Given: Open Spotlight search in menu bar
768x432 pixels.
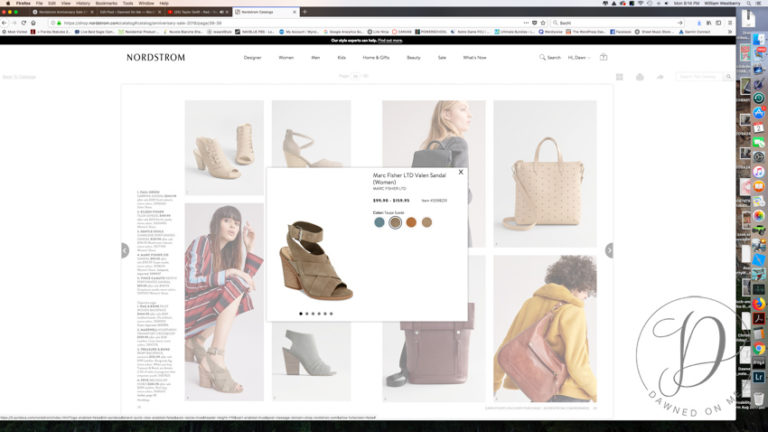Looking at the screenshot, I should click(749, 3).
